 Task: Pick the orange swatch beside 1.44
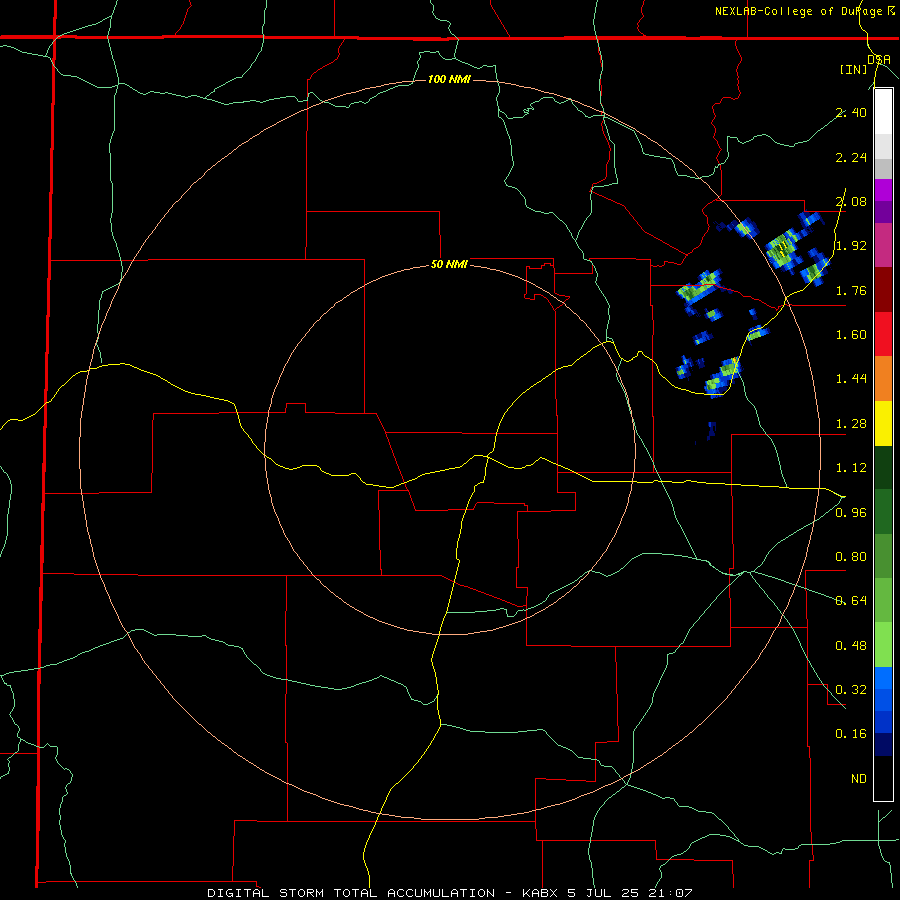coord(883,379)
